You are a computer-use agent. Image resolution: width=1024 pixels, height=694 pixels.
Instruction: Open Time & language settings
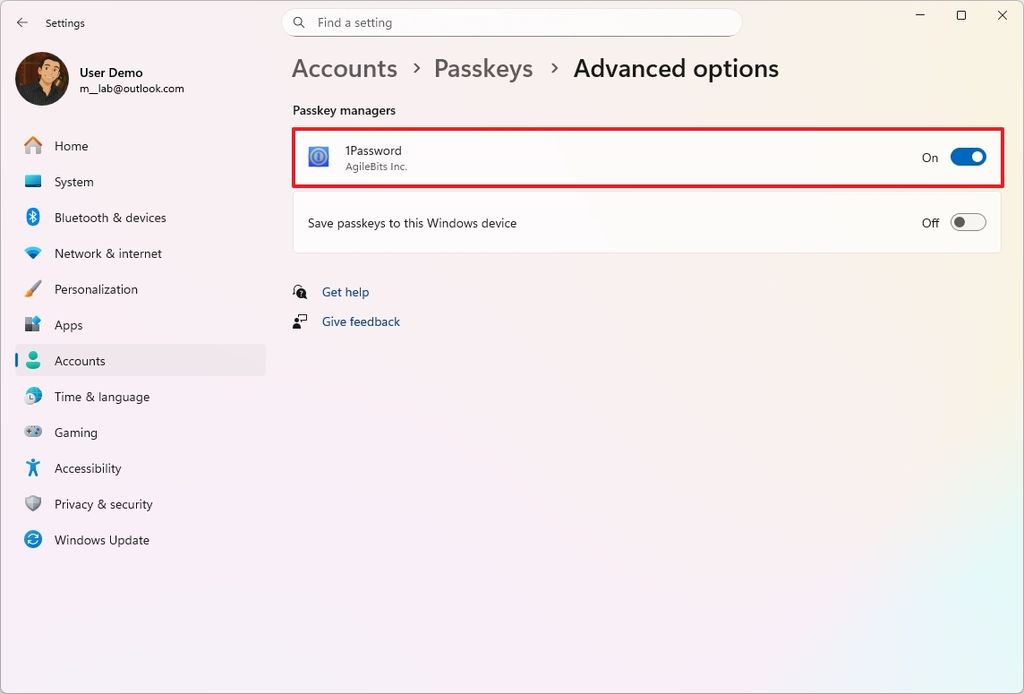[100, 397]
